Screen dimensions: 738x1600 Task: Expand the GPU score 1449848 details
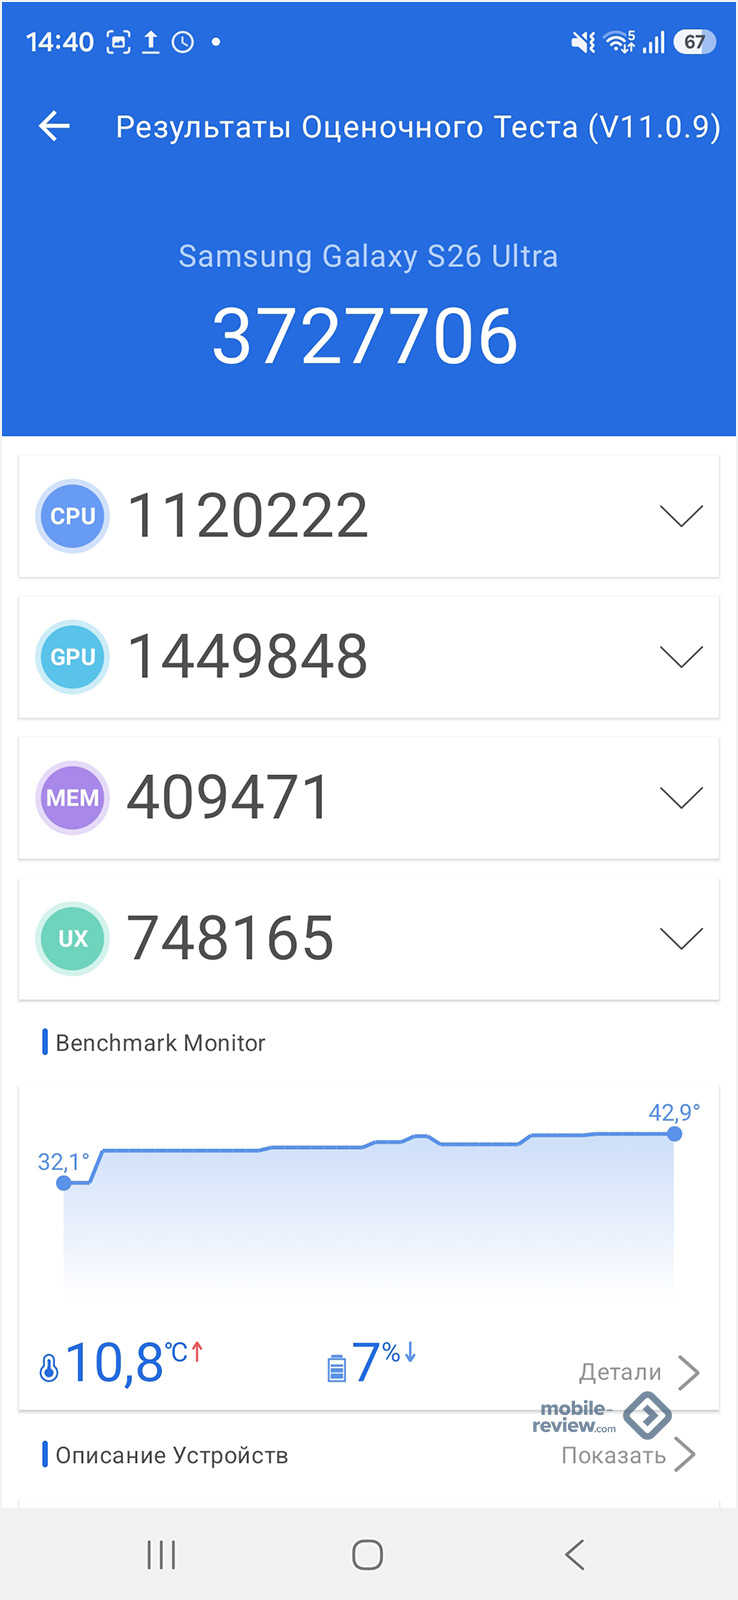point(681,657)
